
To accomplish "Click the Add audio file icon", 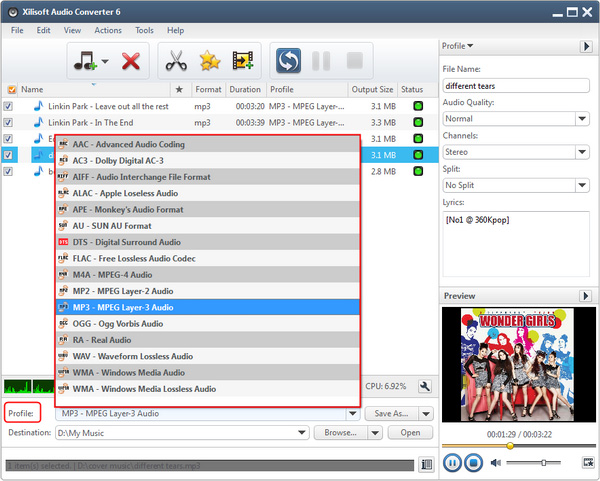I will (x=84, y=61).
